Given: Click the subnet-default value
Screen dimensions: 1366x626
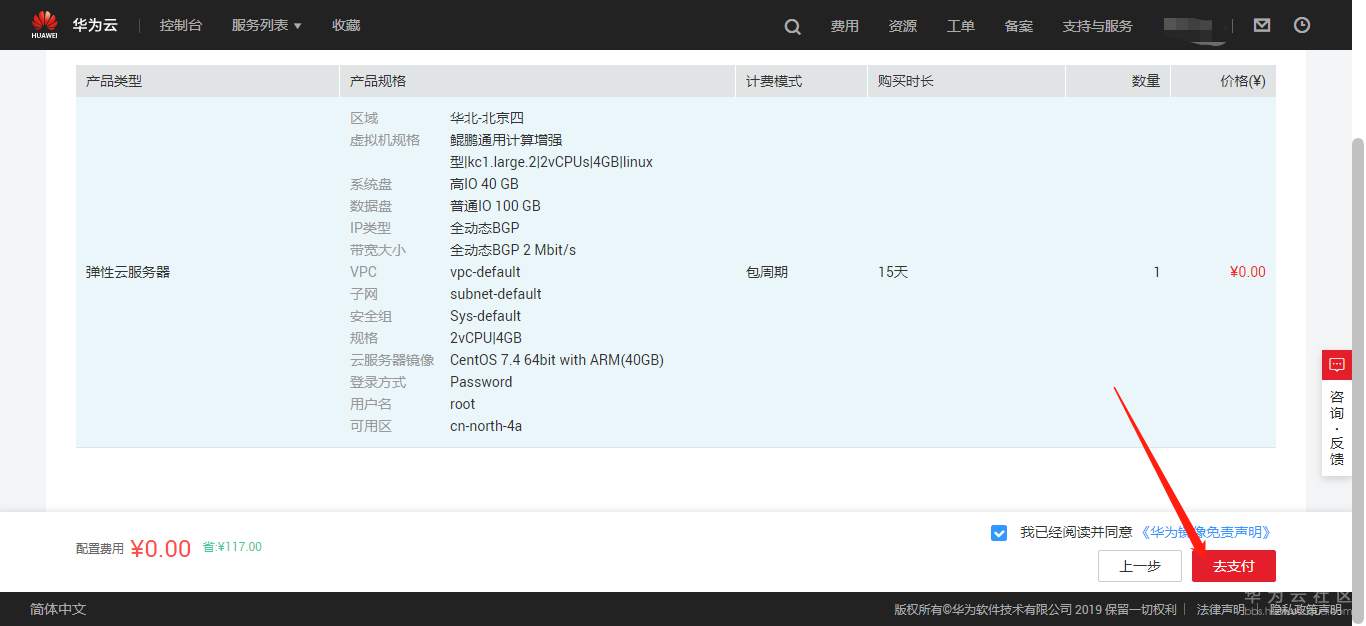Looking at the screenshot, I should tap(496, 294).
